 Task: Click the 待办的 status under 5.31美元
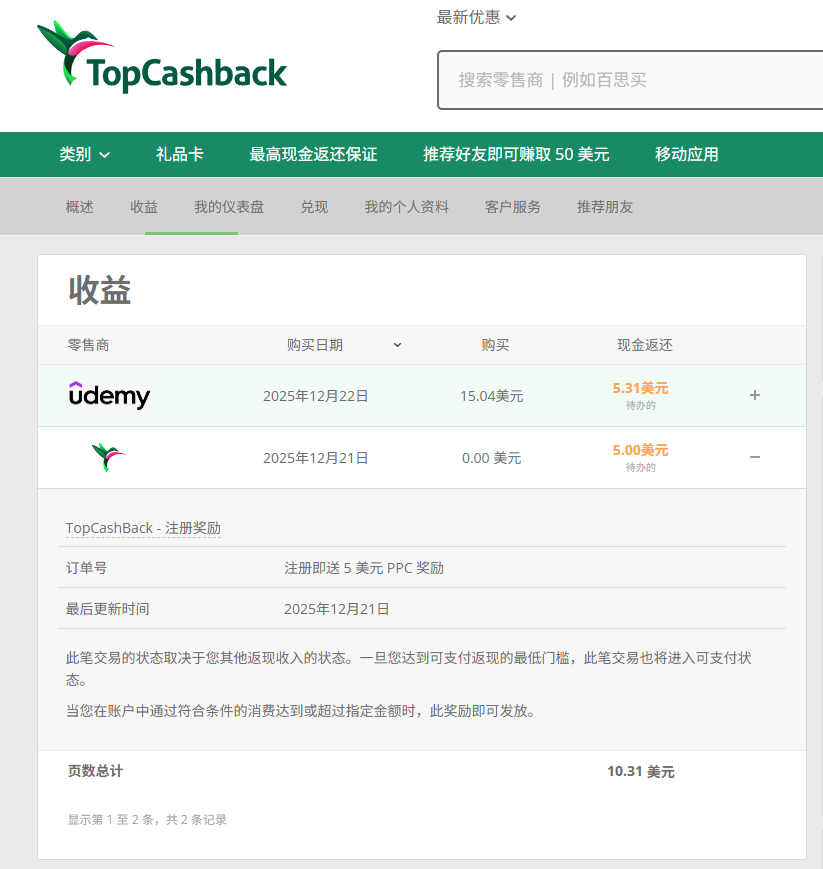[641, 406]
